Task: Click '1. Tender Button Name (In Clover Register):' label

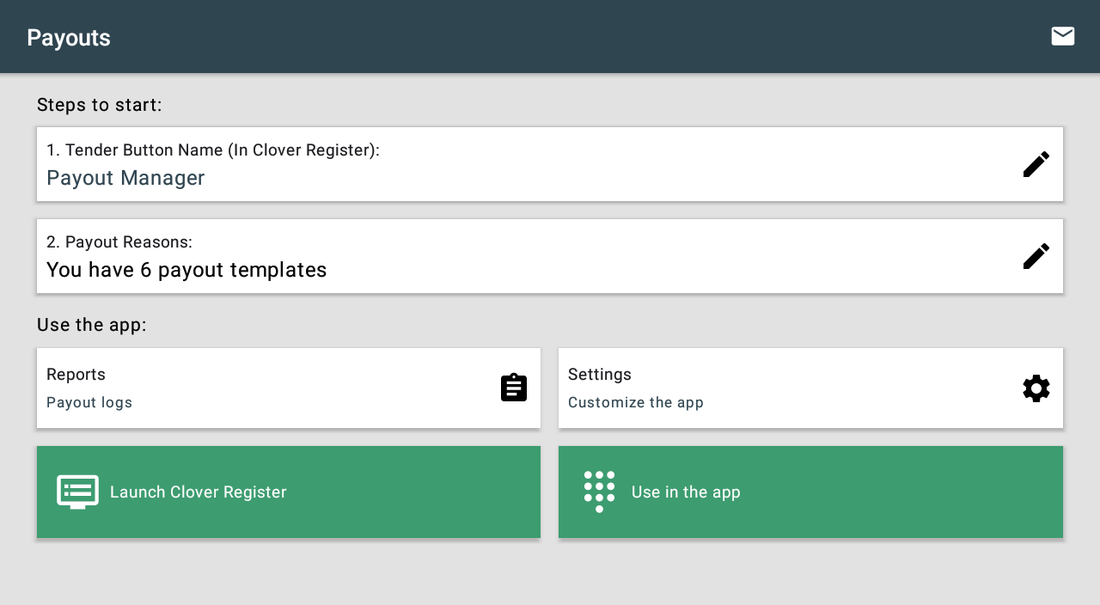Action: click(x=213, y=149)
